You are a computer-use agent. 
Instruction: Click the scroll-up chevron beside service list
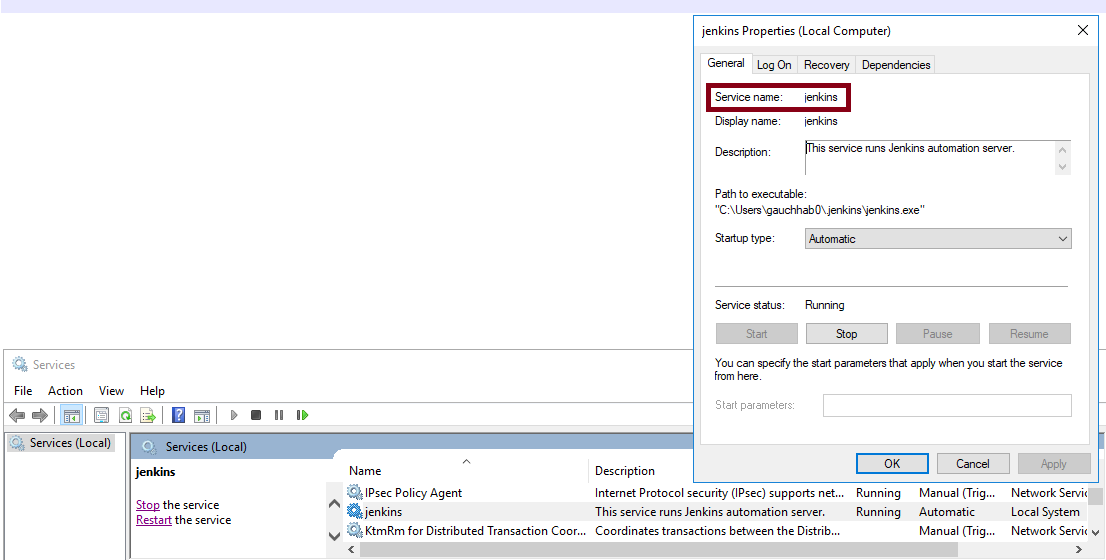click(335, 504)
